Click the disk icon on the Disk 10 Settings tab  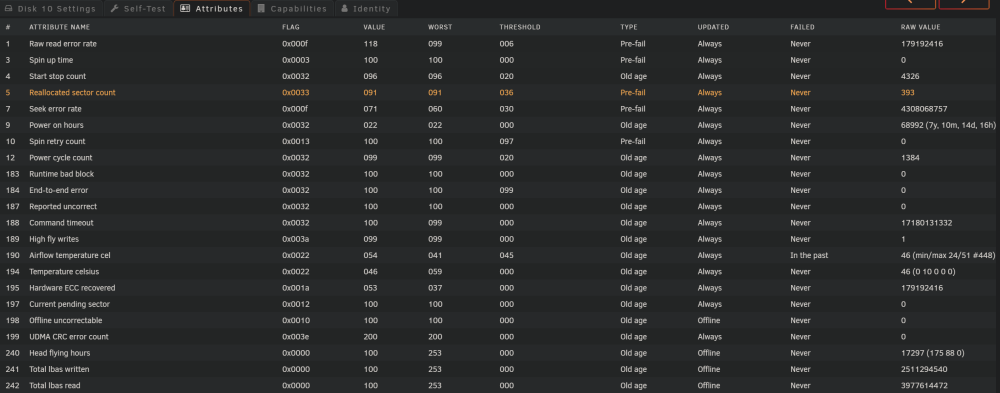click(9, 9)
